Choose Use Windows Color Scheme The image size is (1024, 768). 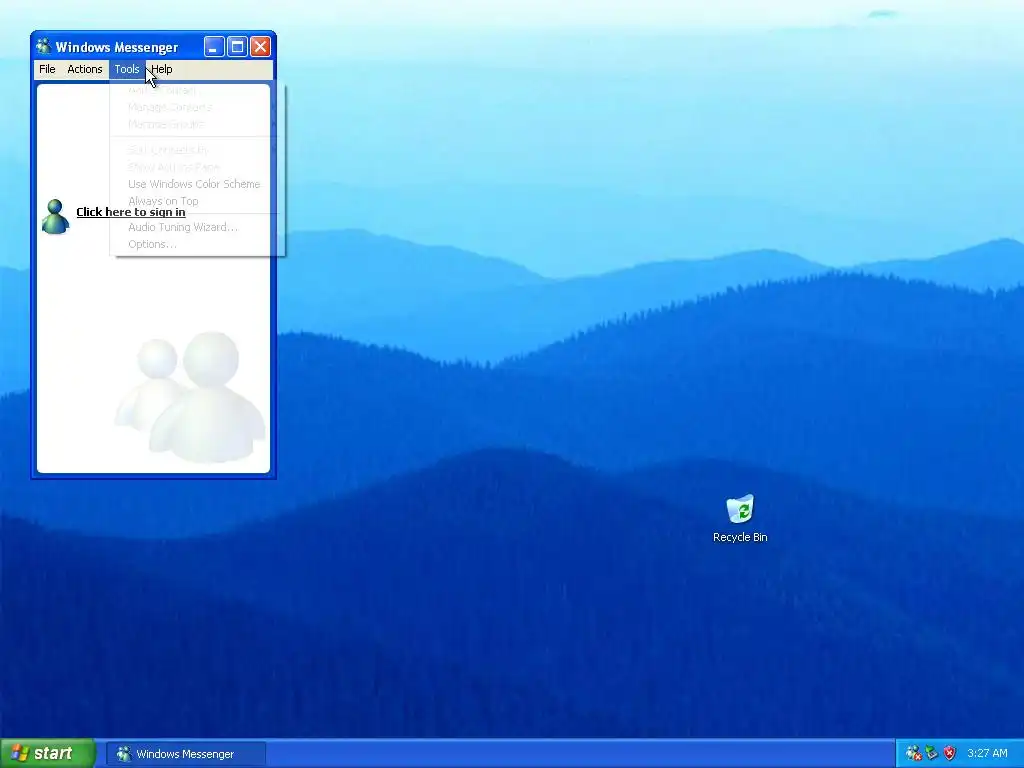[194, 184]
